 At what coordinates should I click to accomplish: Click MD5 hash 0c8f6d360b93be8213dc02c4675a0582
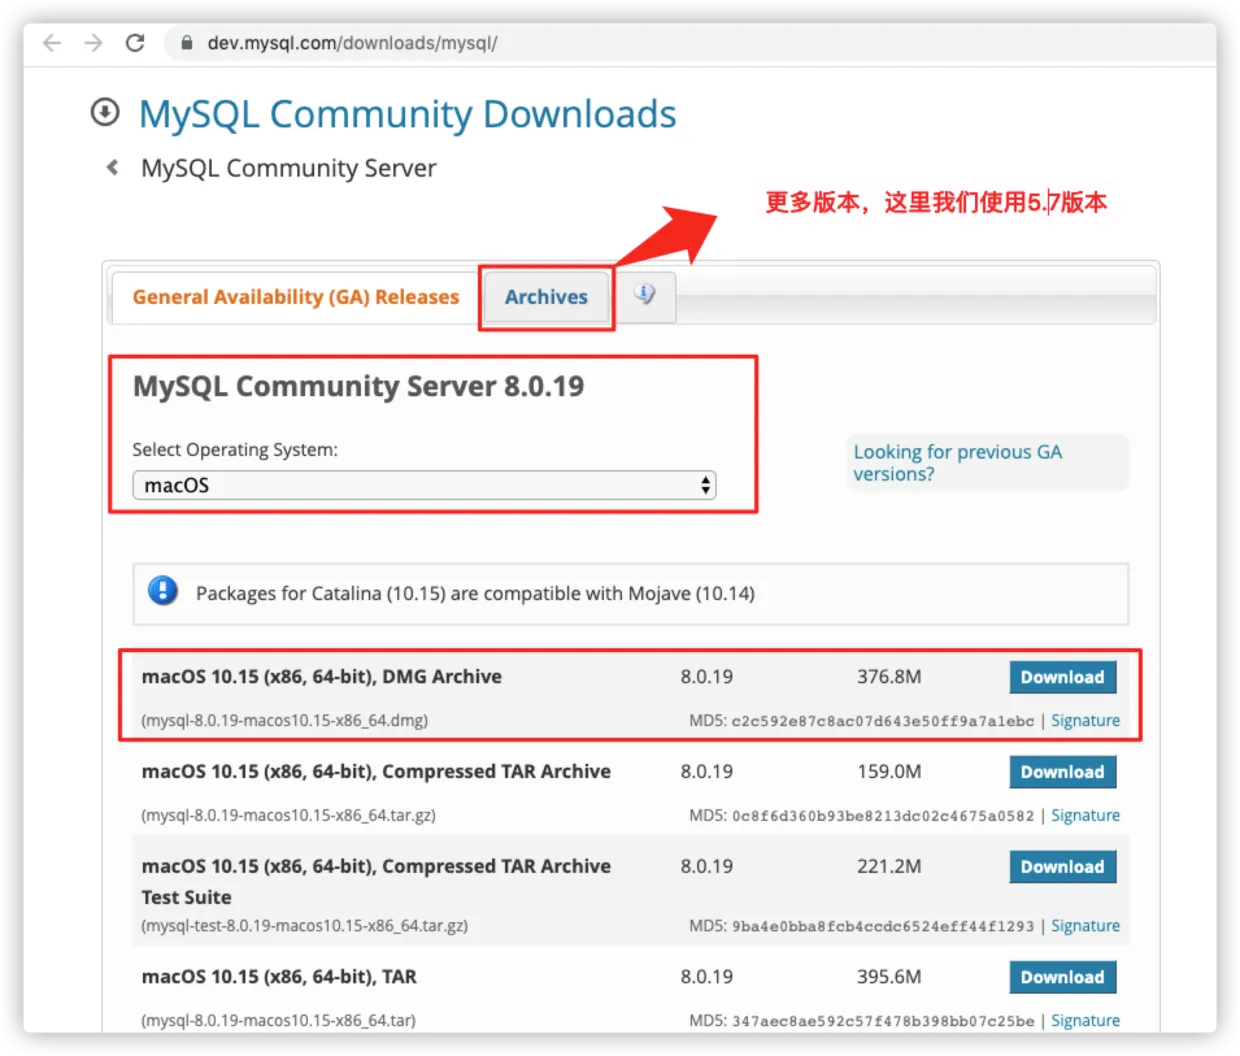point(882,816)
